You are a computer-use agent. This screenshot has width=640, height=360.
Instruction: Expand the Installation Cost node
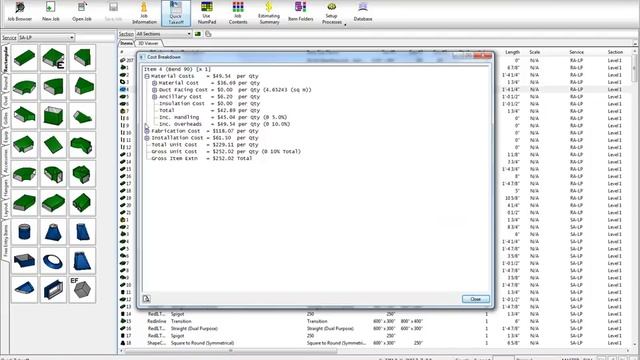147,138
